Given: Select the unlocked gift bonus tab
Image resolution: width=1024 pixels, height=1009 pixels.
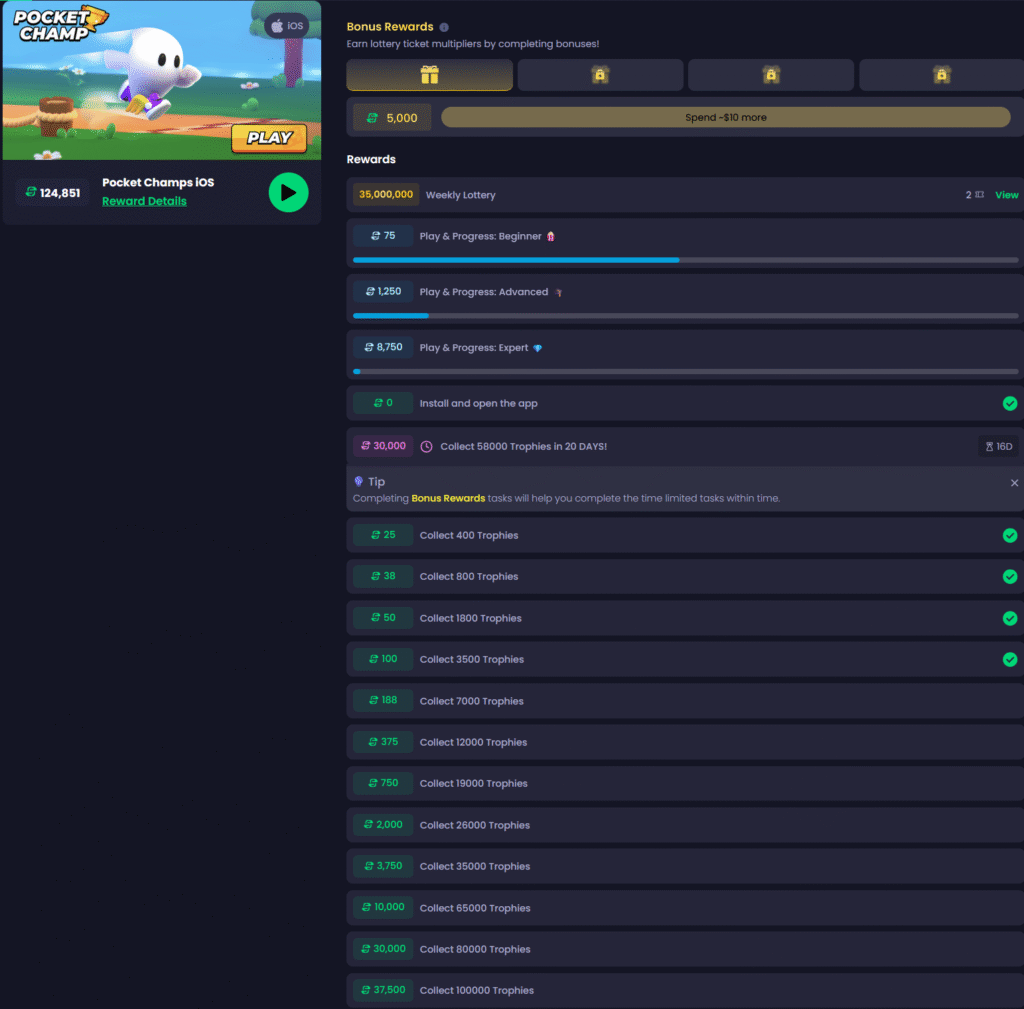Looking at the screenshot, I should pyautogui.click(x=429, y=75).
